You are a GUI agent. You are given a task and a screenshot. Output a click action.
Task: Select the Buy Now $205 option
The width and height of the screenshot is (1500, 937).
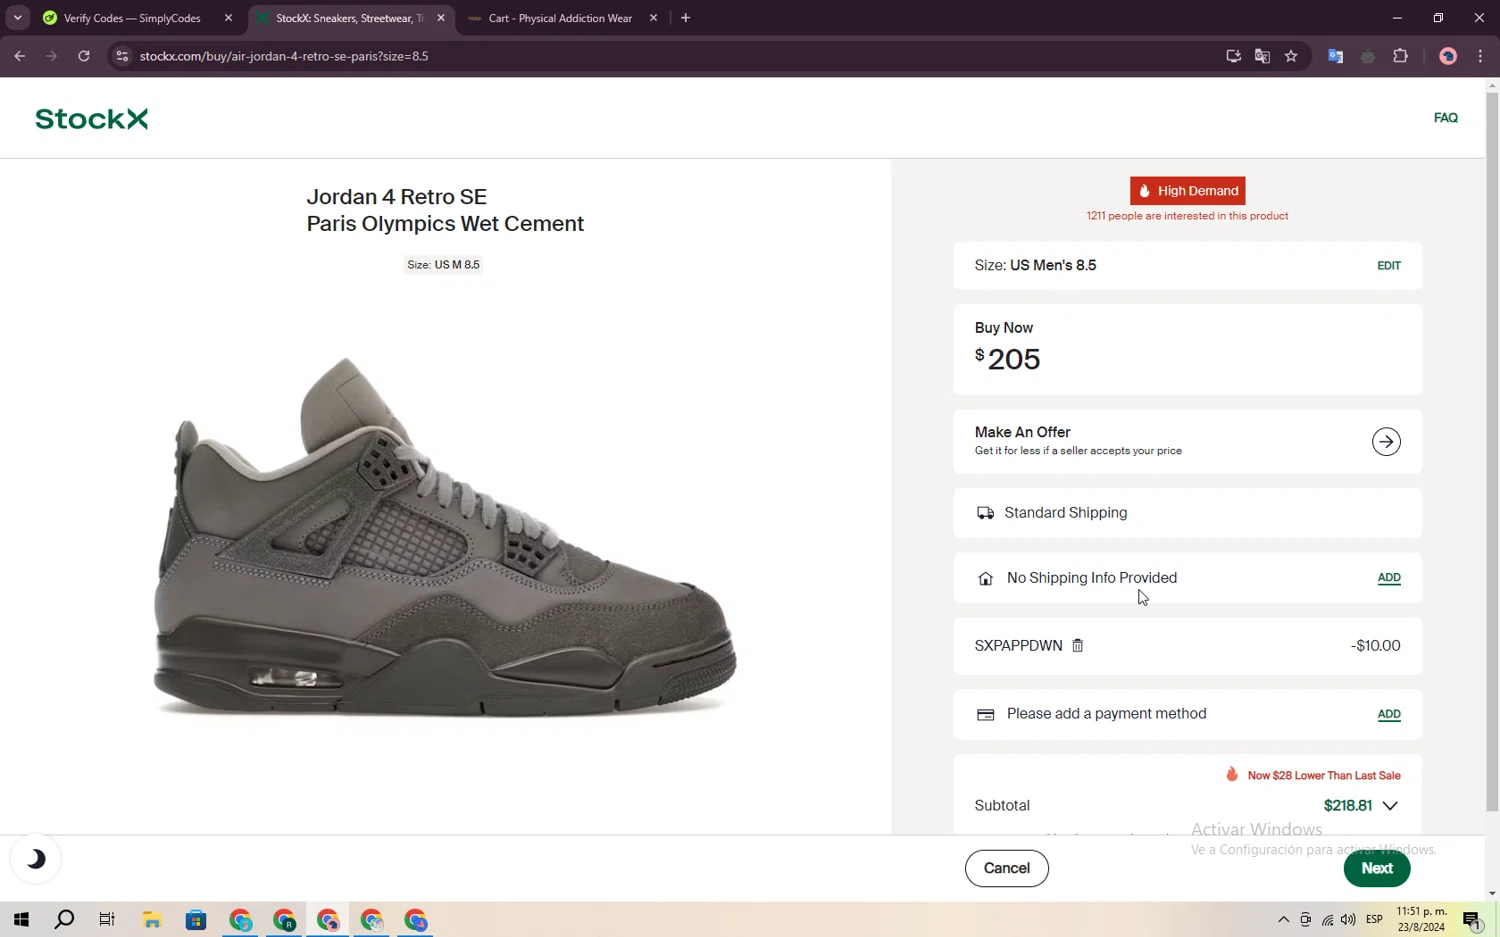(1187, 349)
